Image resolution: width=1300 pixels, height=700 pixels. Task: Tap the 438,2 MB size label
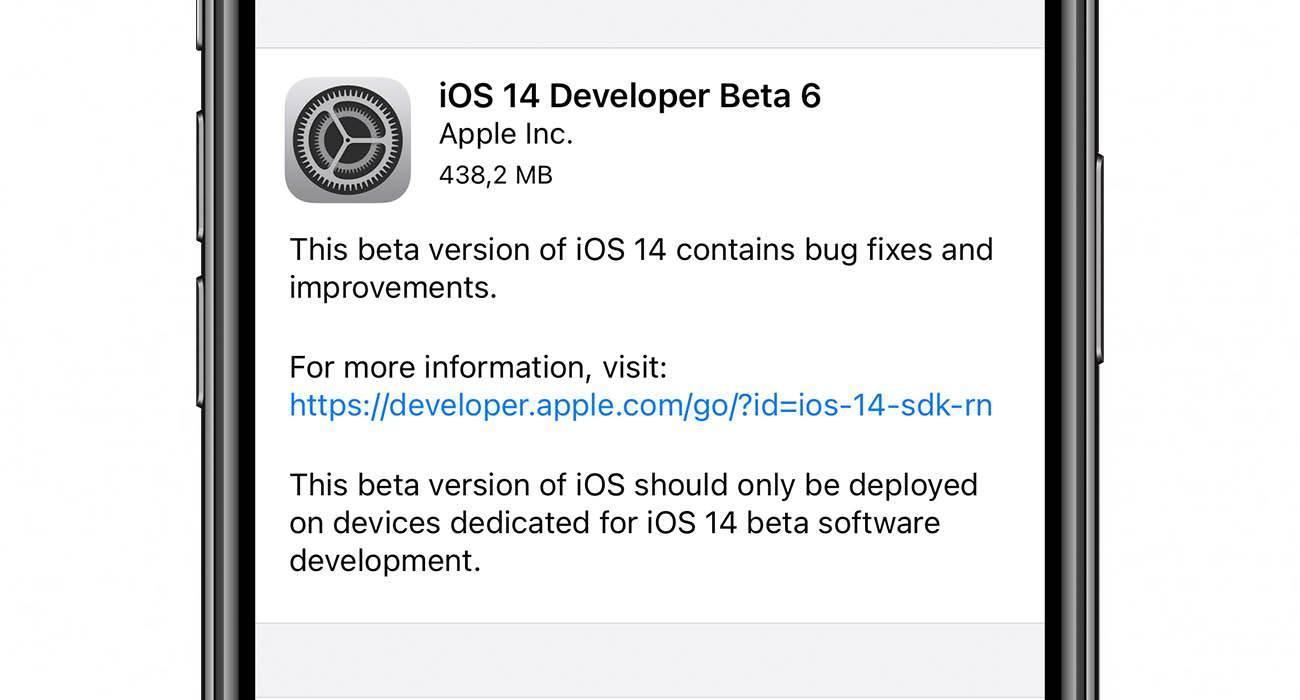(496, 175)
